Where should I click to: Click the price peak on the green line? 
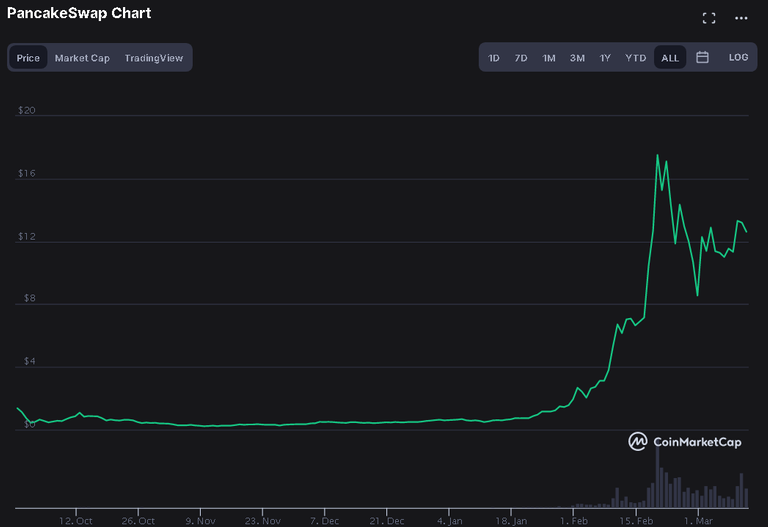(x=657, y=155)
